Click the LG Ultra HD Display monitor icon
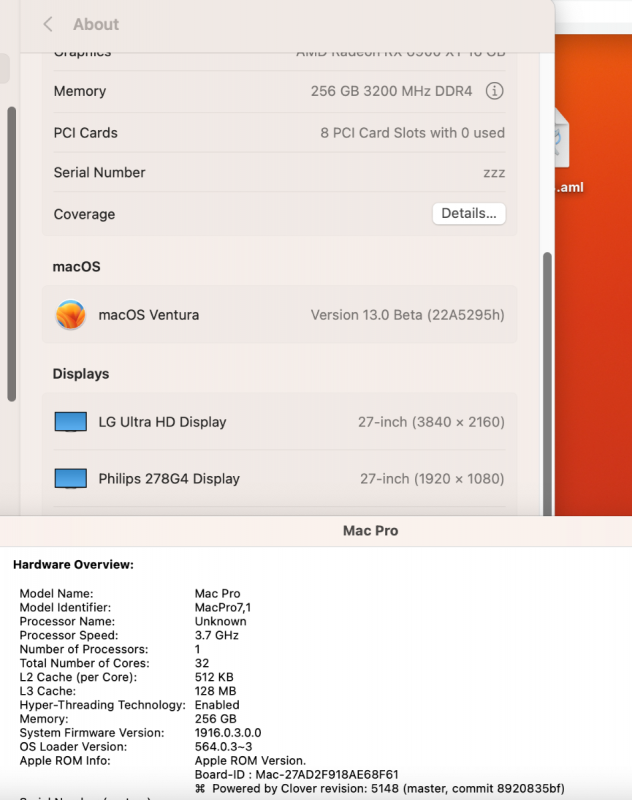The image size is (632, 800). (70, 422)
